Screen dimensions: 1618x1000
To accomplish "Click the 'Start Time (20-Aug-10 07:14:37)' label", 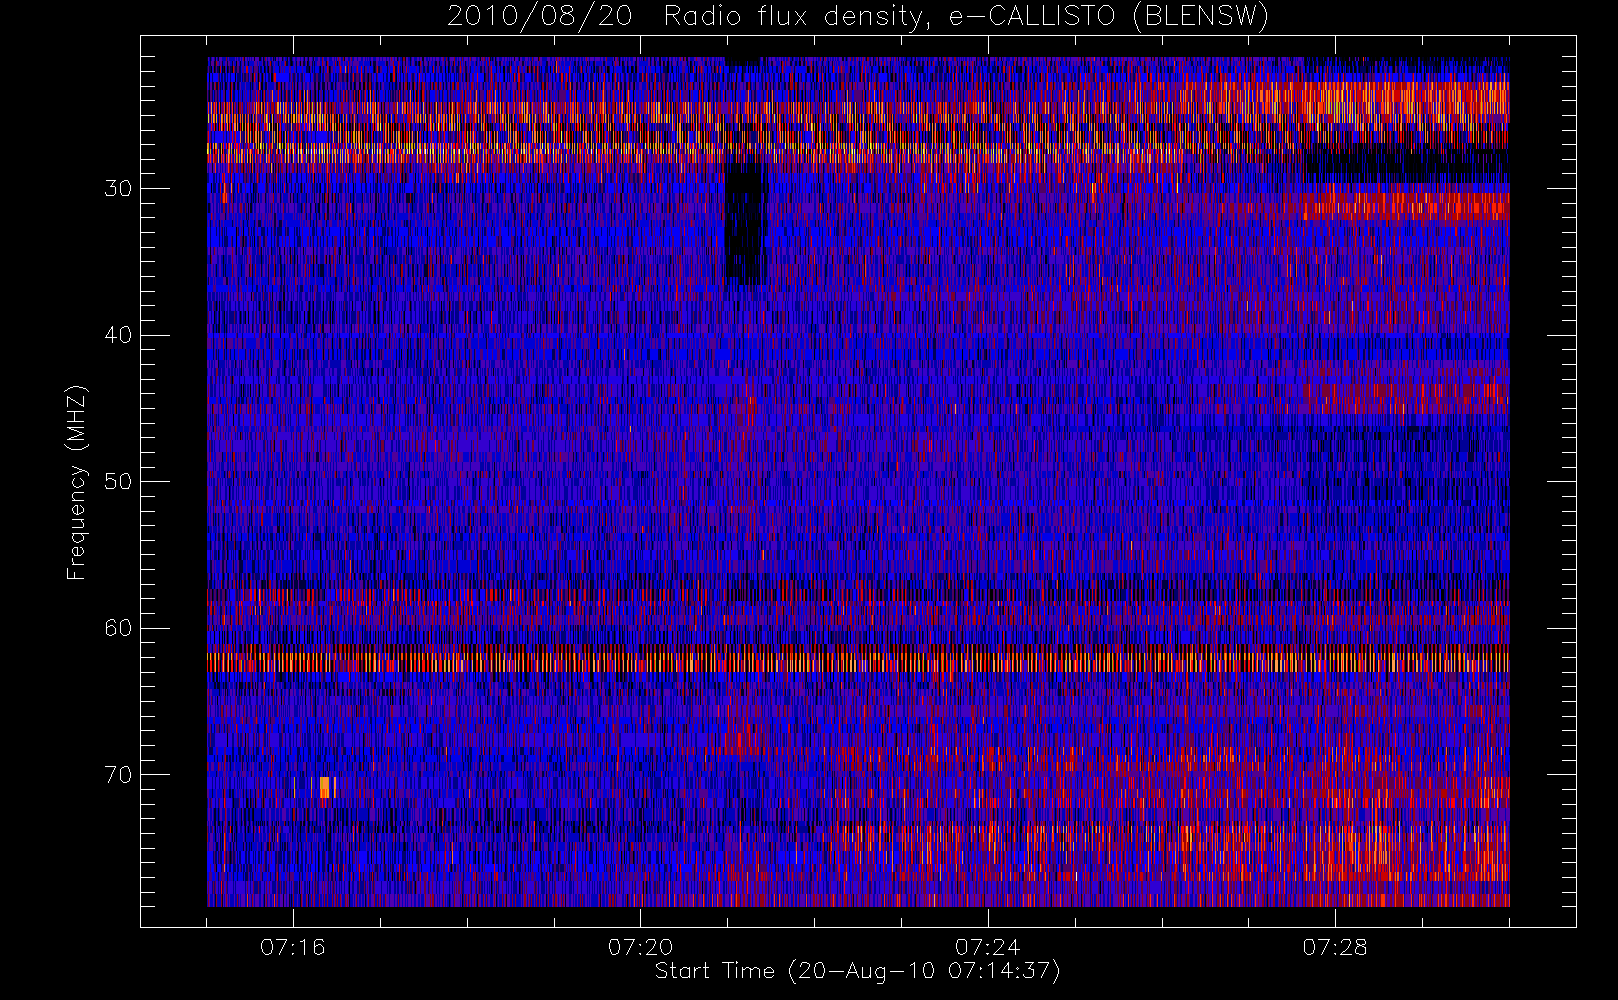I will coord(857,971).
